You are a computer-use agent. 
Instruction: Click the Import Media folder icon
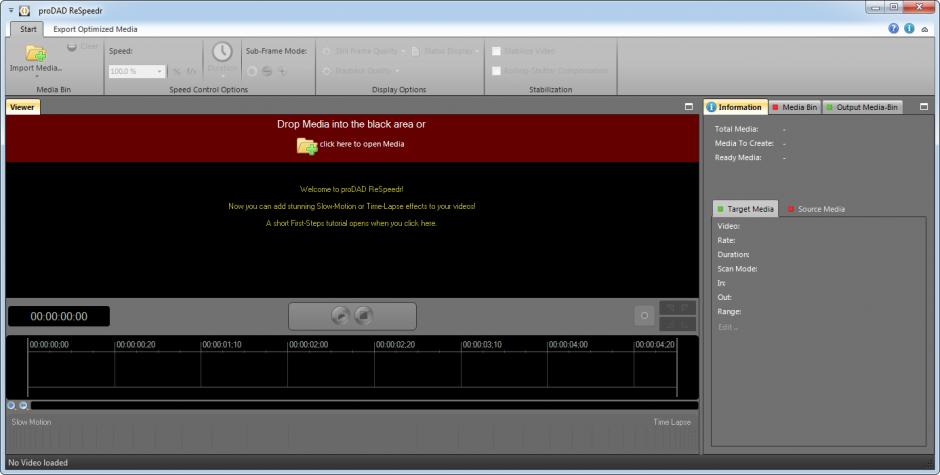coord(36,53)
